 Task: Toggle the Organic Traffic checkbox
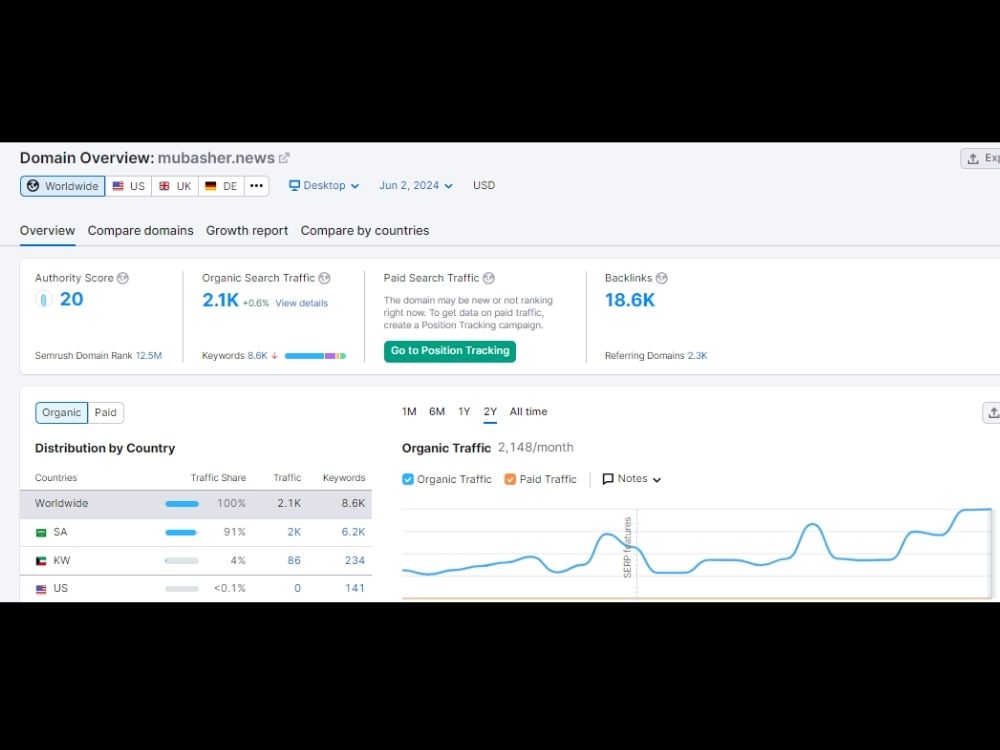[408, 479]
